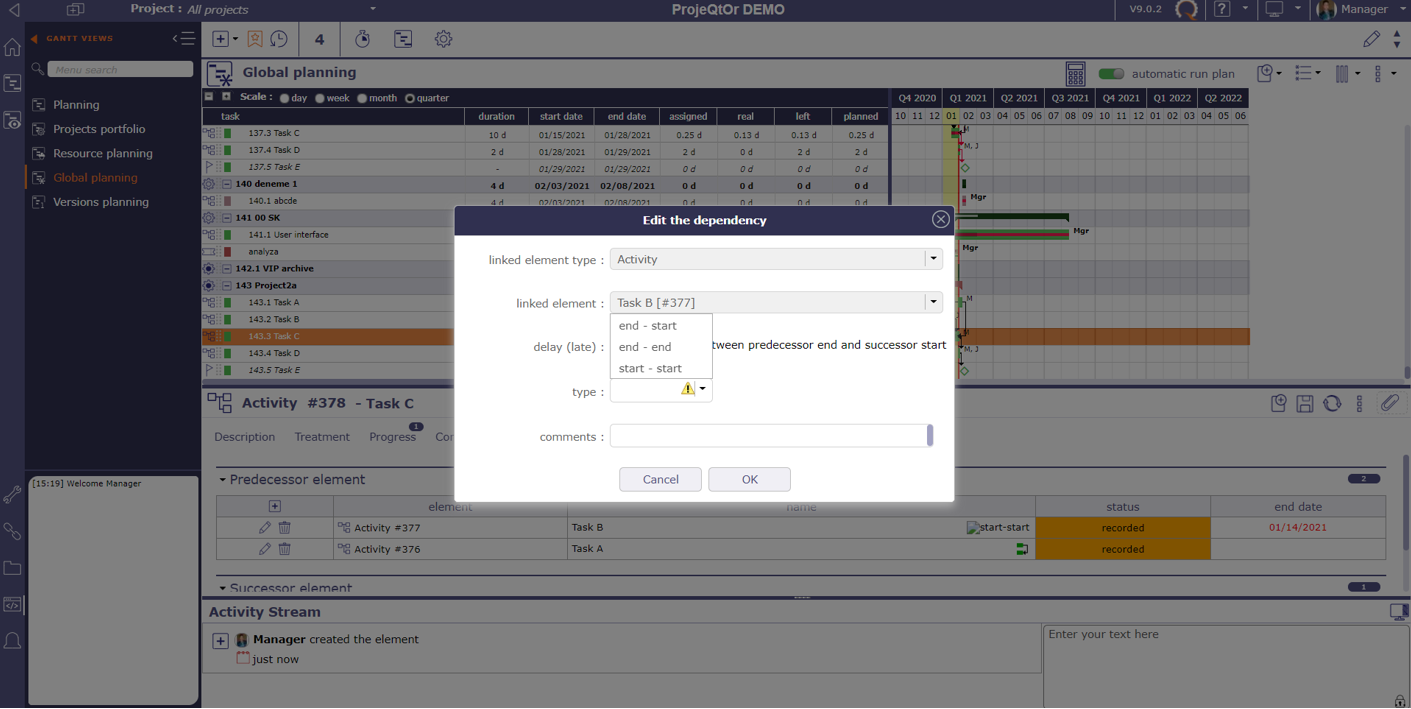Open Resource planning in the Gantt views menu
Viewport: 1411px width, 709px height.
102,153
